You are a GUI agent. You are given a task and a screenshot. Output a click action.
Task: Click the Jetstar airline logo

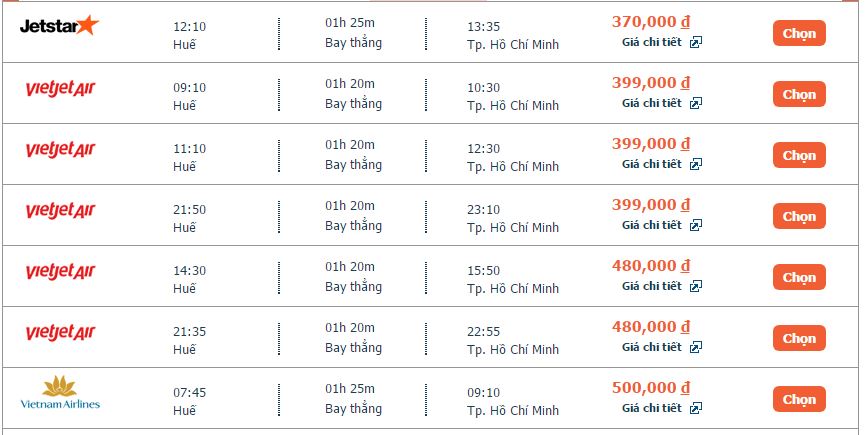click(59, 25)
